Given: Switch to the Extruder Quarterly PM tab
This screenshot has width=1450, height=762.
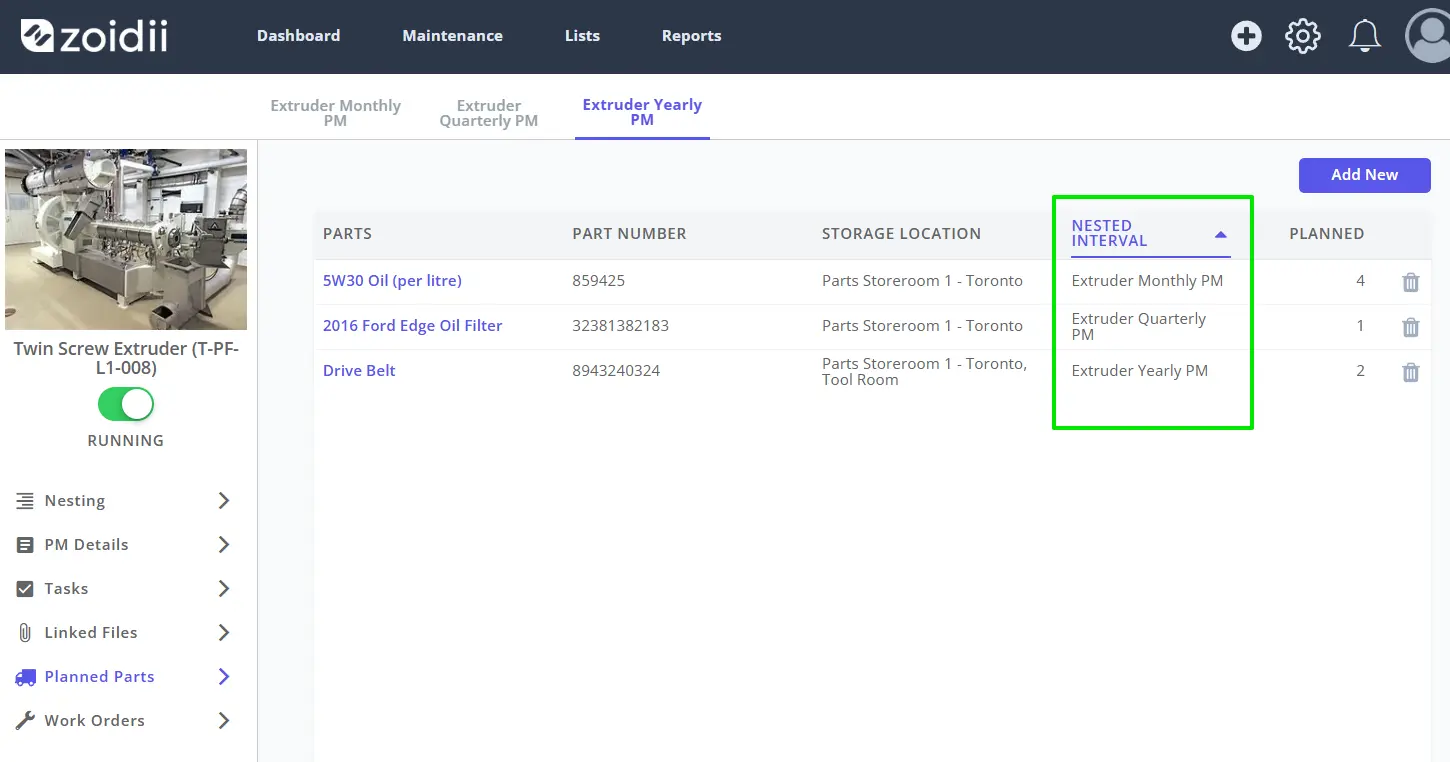Looking at the screenshot, I should point(489,113).
